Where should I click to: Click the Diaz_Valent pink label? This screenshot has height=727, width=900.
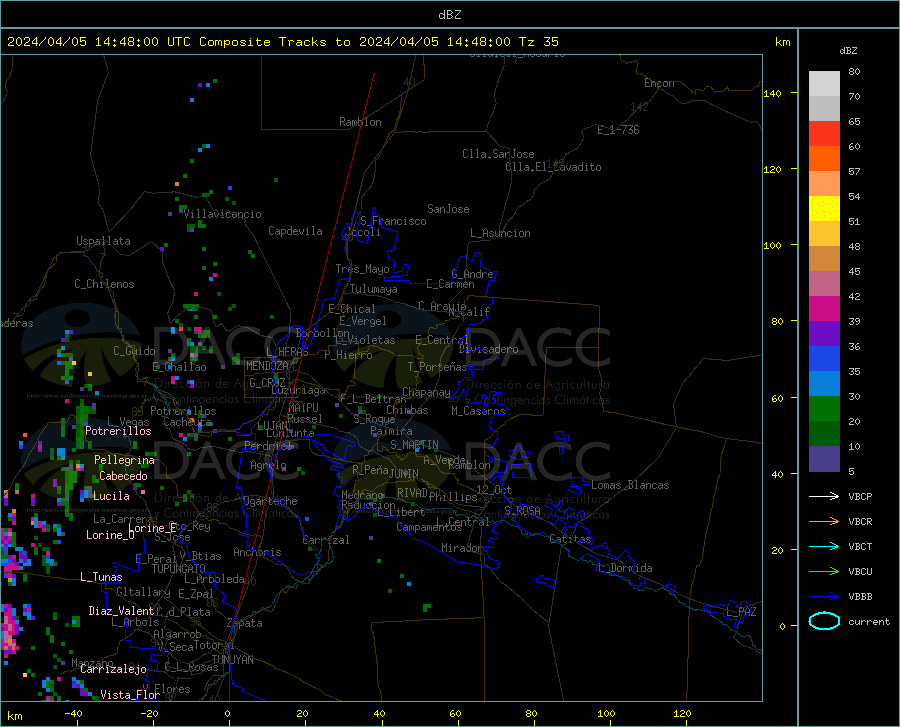[x=121, y=611]
